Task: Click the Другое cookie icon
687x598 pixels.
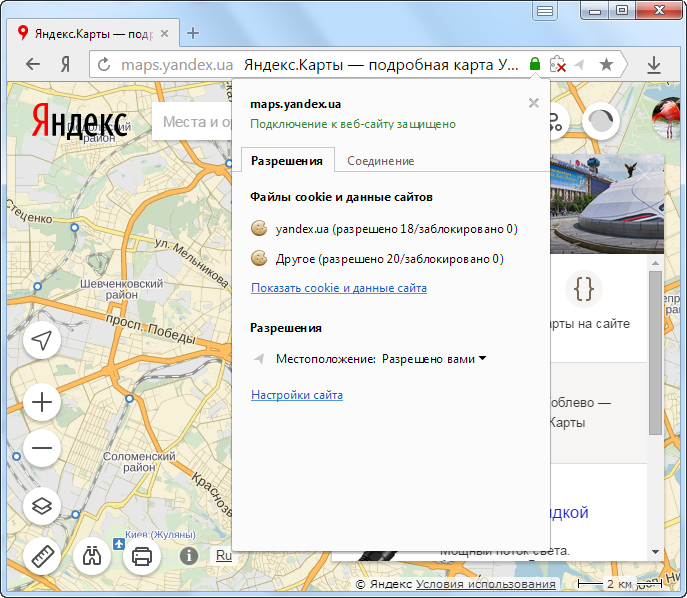Action: [x=259, y=258]
